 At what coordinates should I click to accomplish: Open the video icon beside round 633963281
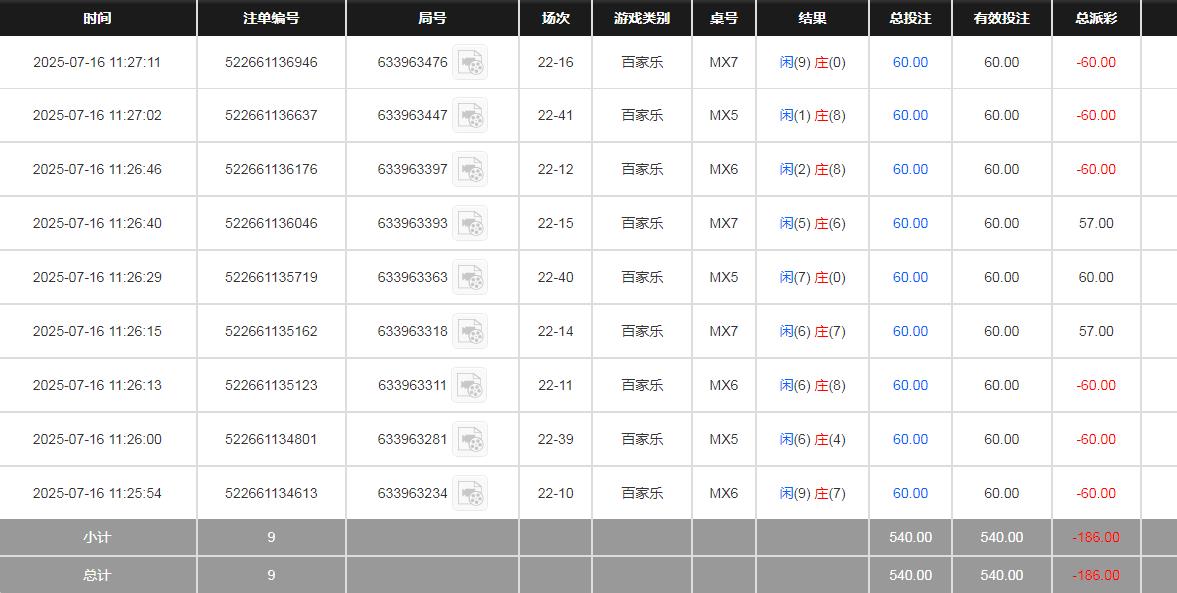pyautogui.click(x=471, y=439)
